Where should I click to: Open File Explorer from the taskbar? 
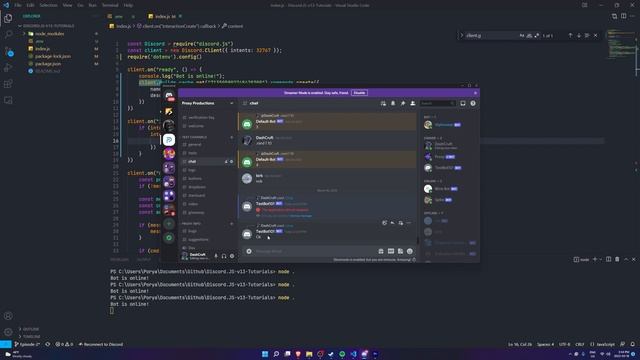coord(309,354)
